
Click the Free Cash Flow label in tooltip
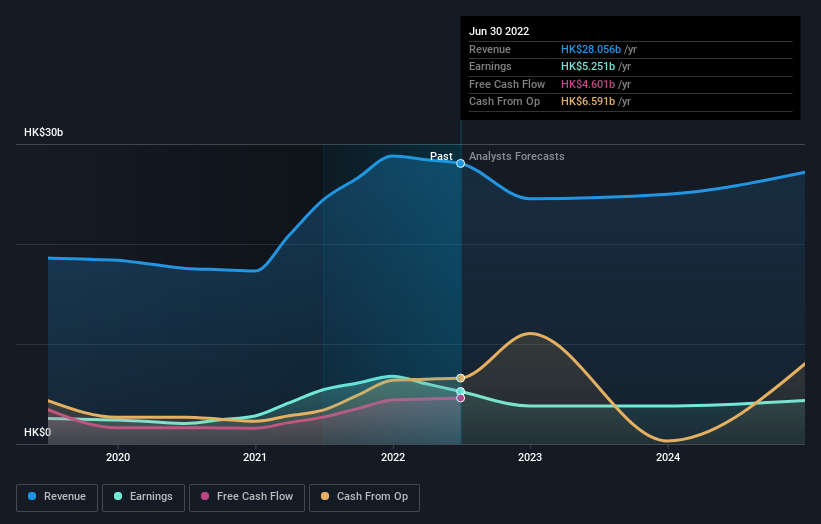507,84
